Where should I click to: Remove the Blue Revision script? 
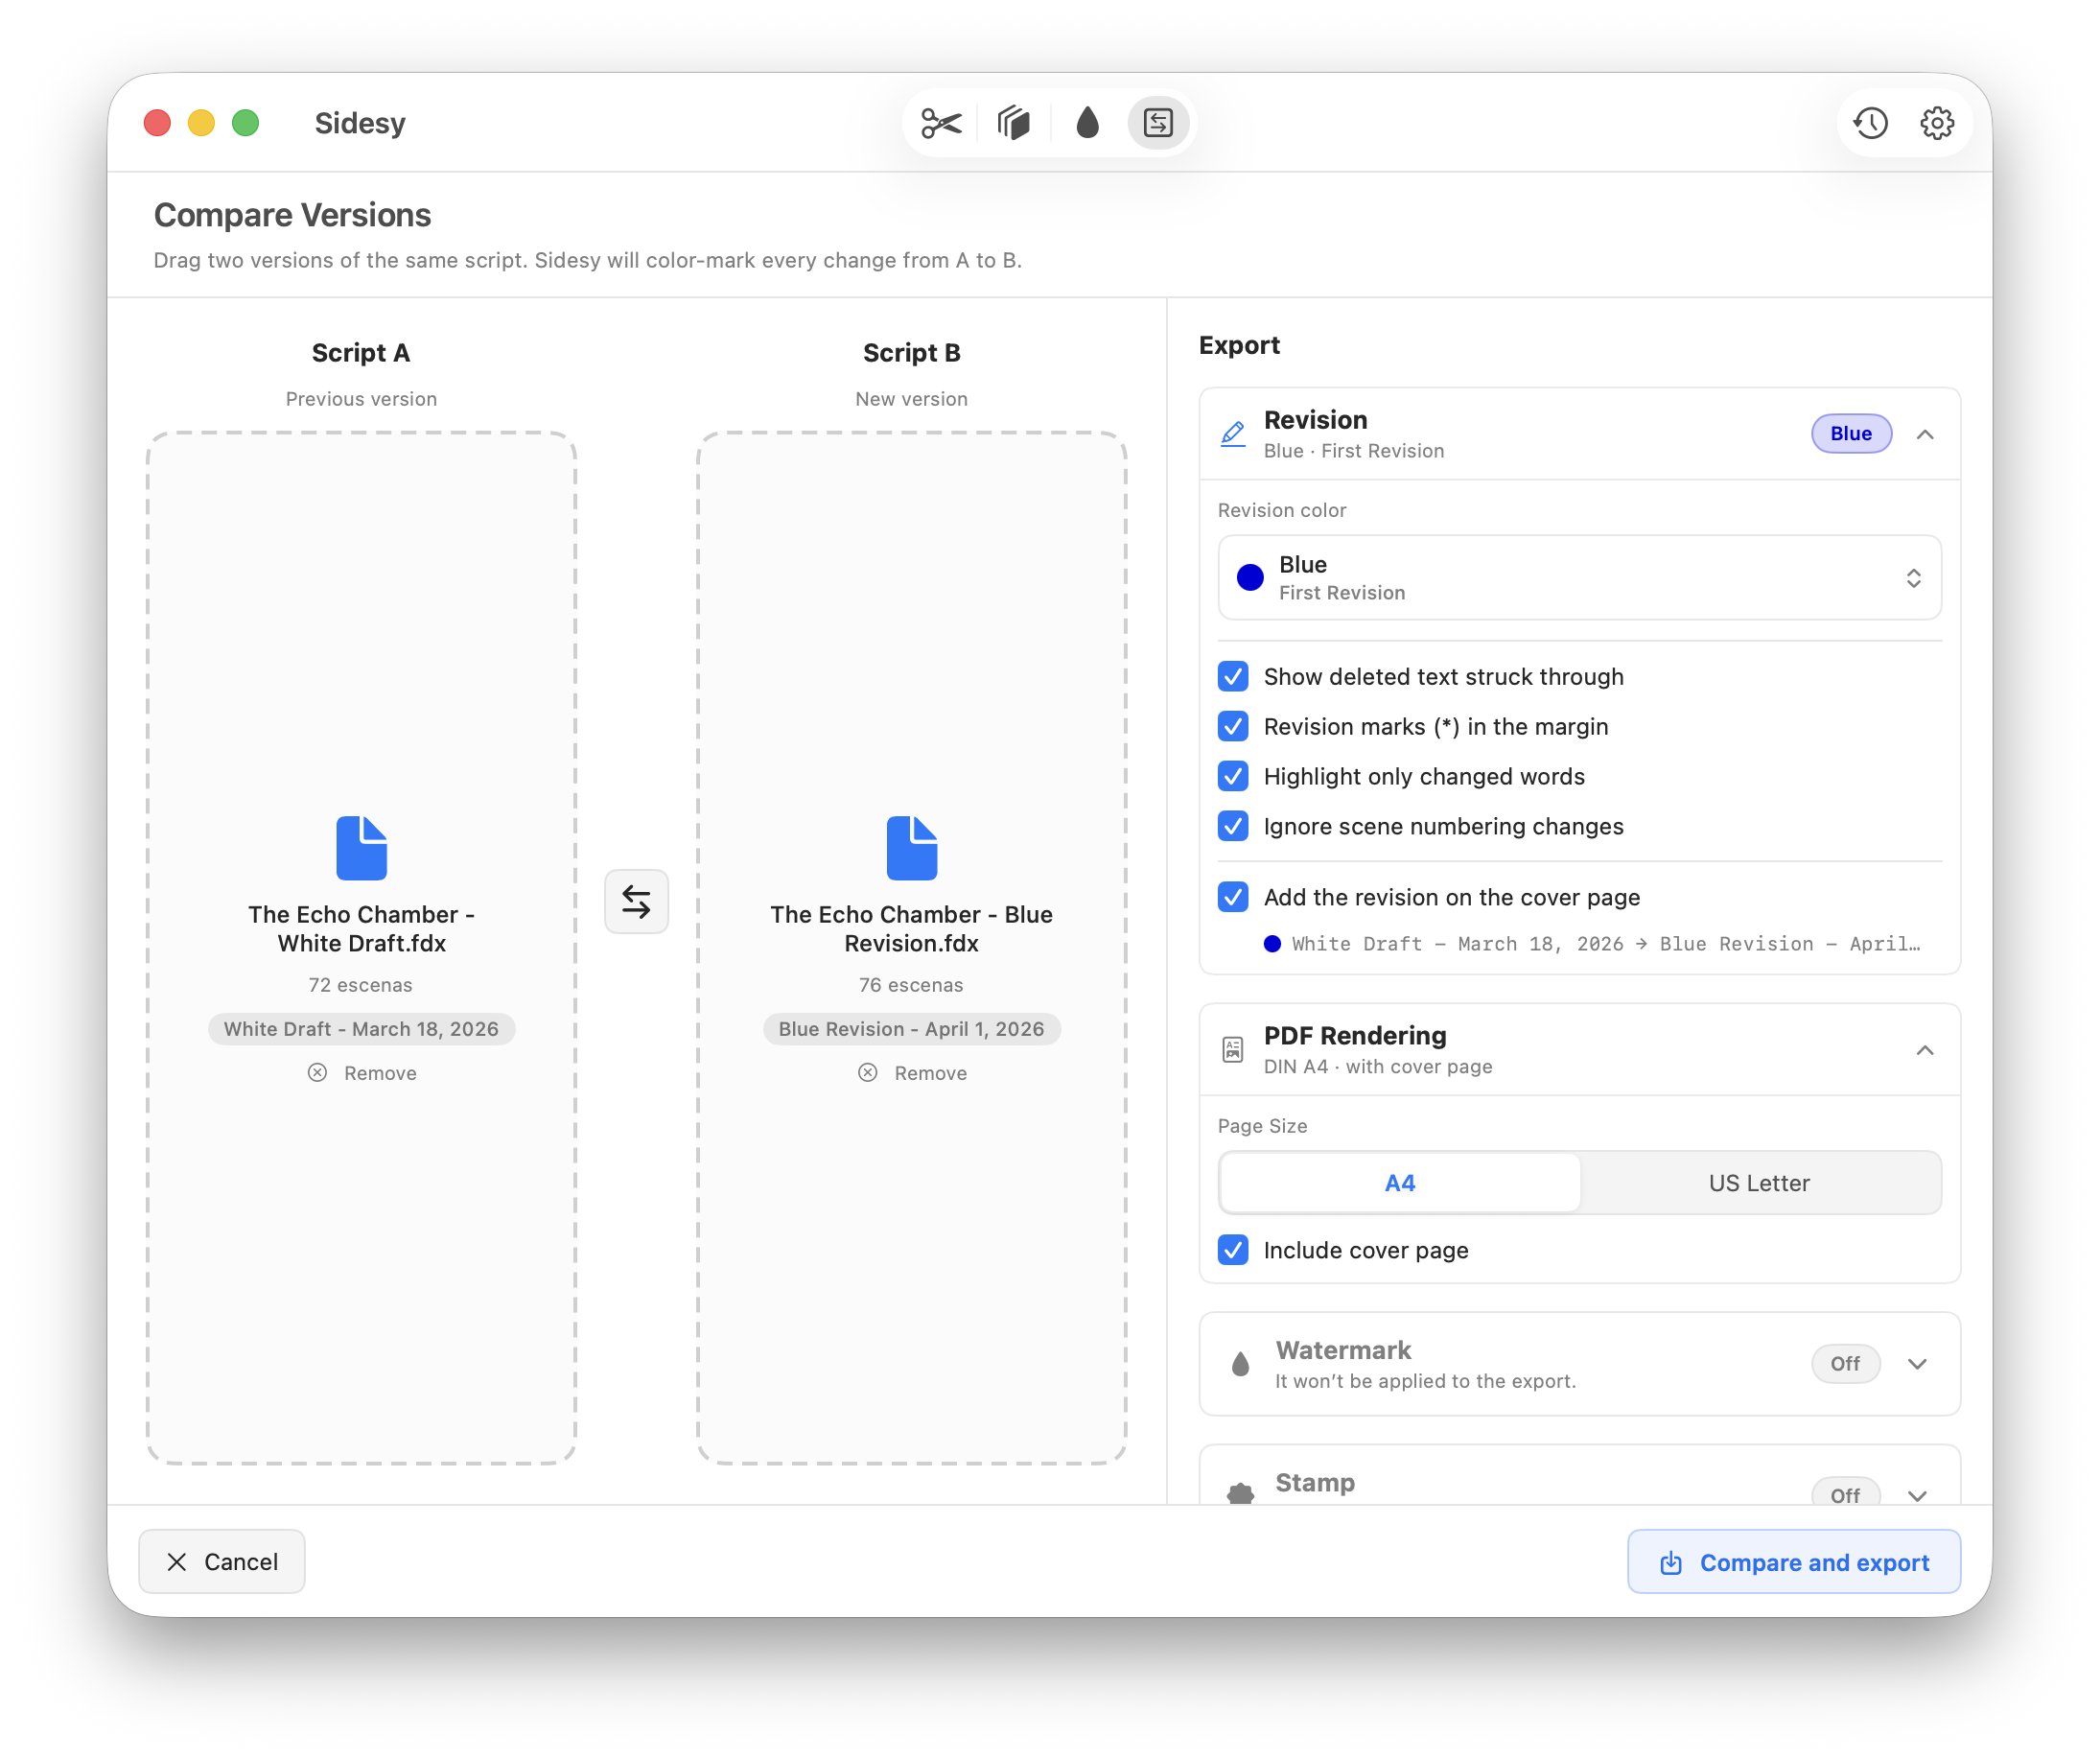pyautogui.click(x=912, y=1073)
